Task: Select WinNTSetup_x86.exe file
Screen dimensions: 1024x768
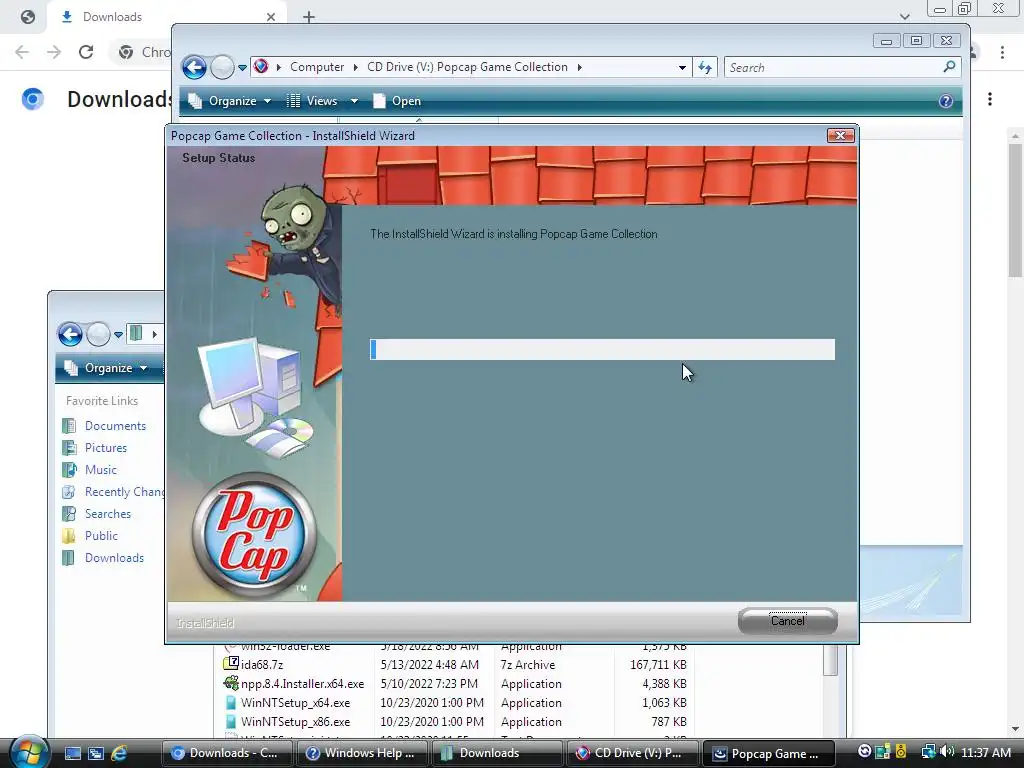Action: coord(295,722)
